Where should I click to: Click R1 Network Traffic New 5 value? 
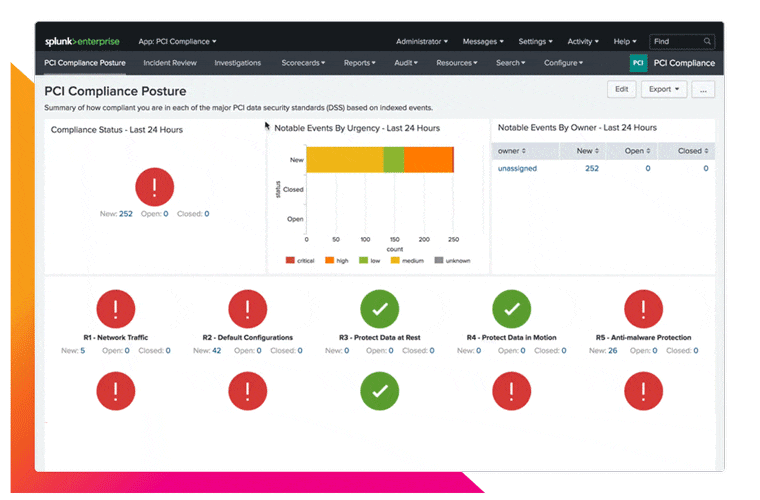click(82, 351)
